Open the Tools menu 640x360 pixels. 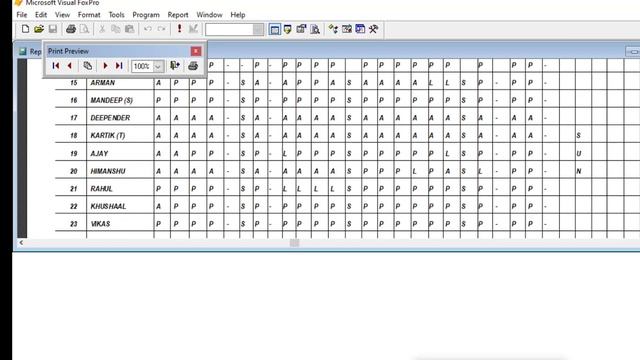coord(116,15)
